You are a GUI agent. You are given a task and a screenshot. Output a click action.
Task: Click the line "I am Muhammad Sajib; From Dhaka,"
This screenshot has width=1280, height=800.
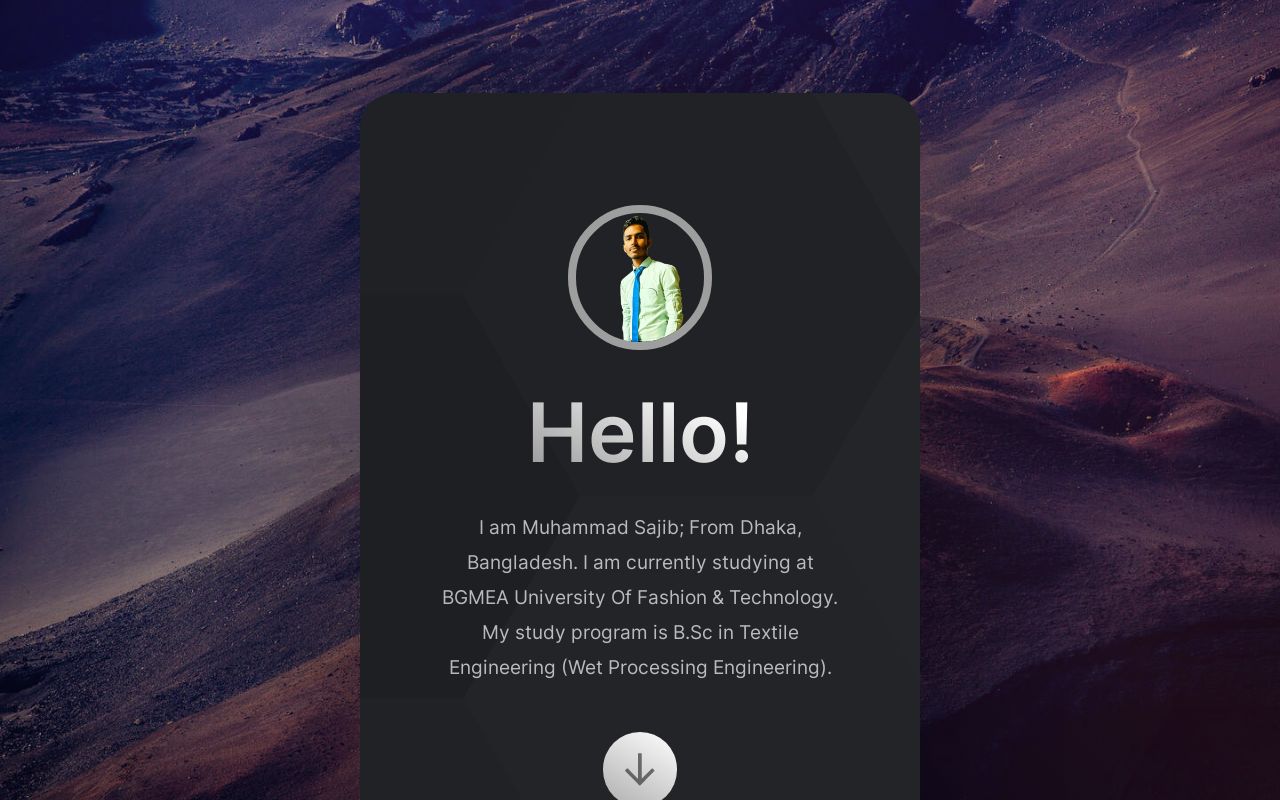pyautogui.click(x=640, y=527)
